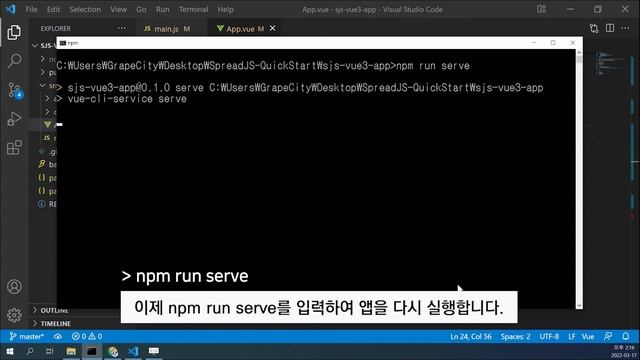Expand the TIMELINE section
Screen dimensions: 640x360
(52, 323)
